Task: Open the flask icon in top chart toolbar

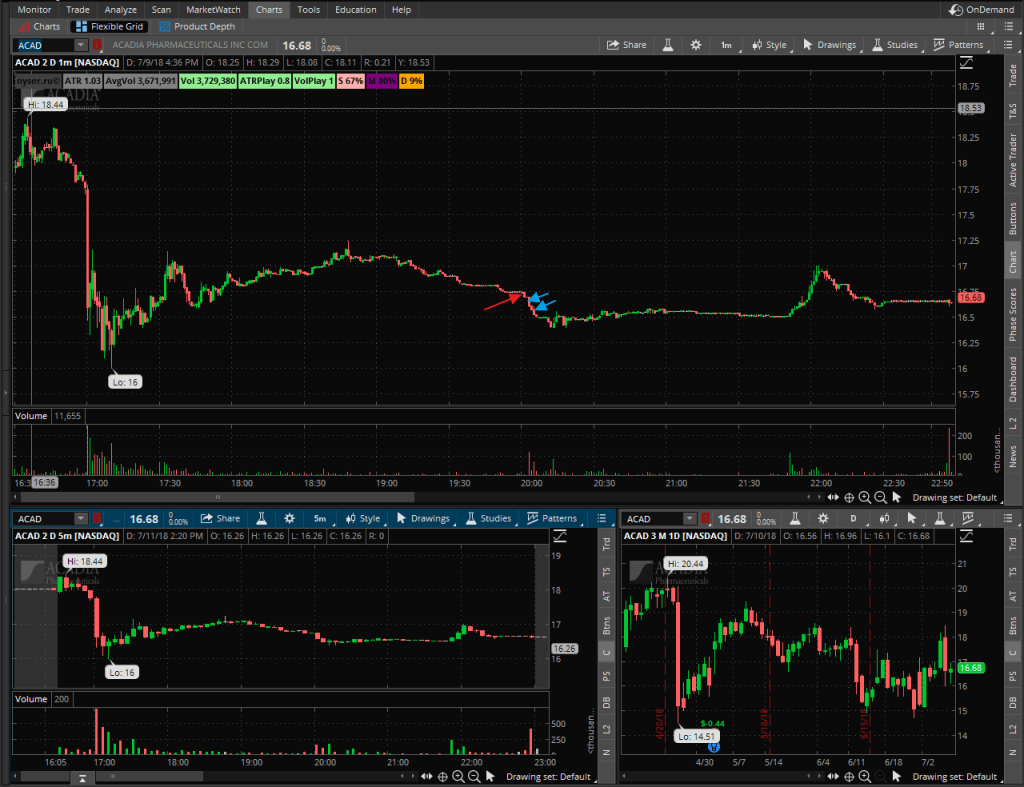Action: pos(665,45)
